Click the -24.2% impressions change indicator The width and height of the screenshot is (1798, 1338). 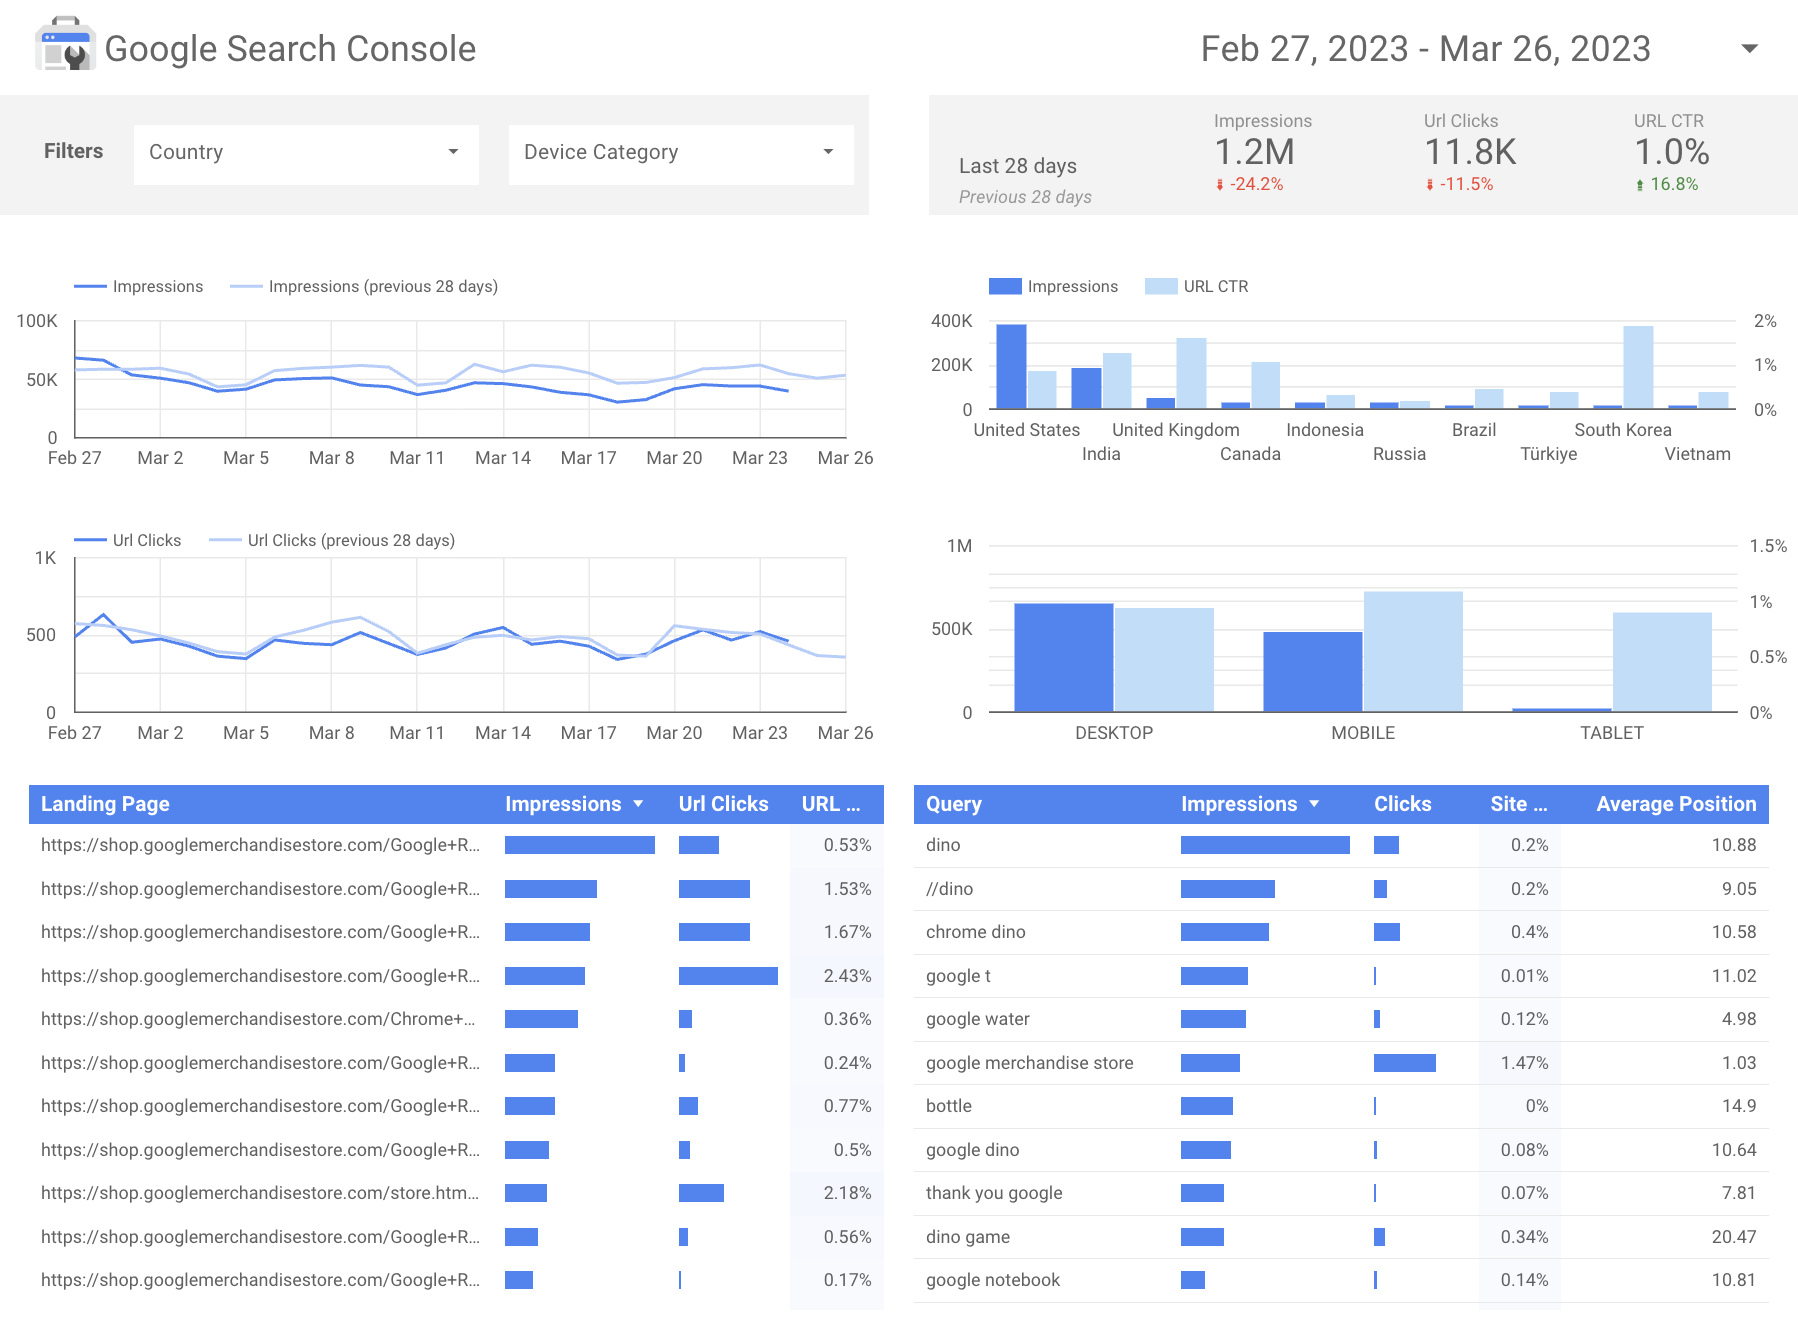[1249, 184]
